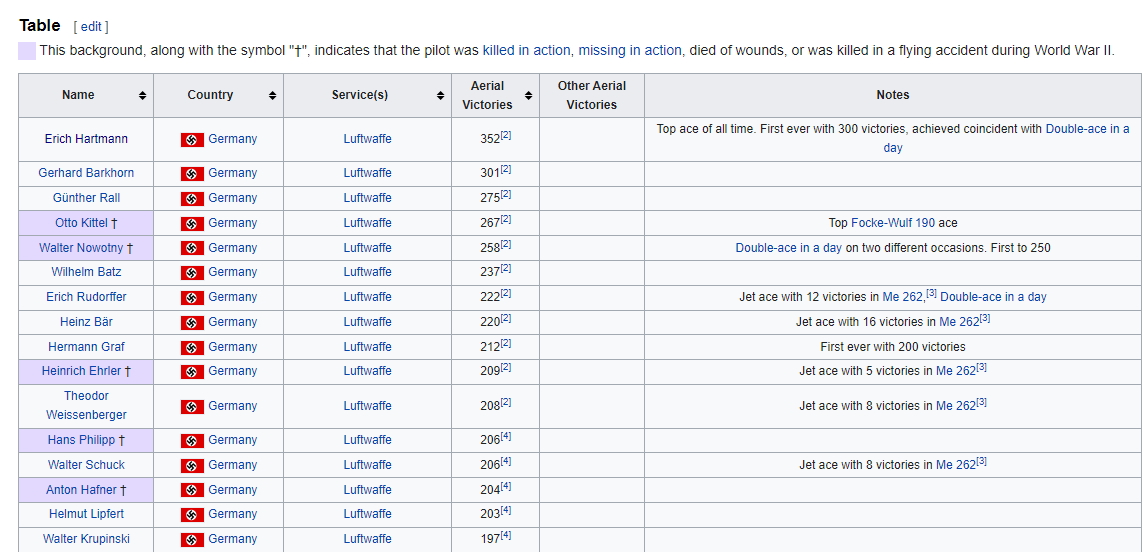The width and height of the screenshot is (1143, 552).
Task: Open Heinrich Ehrler's article
Action: pyautogui.click(x=81, y=370)
